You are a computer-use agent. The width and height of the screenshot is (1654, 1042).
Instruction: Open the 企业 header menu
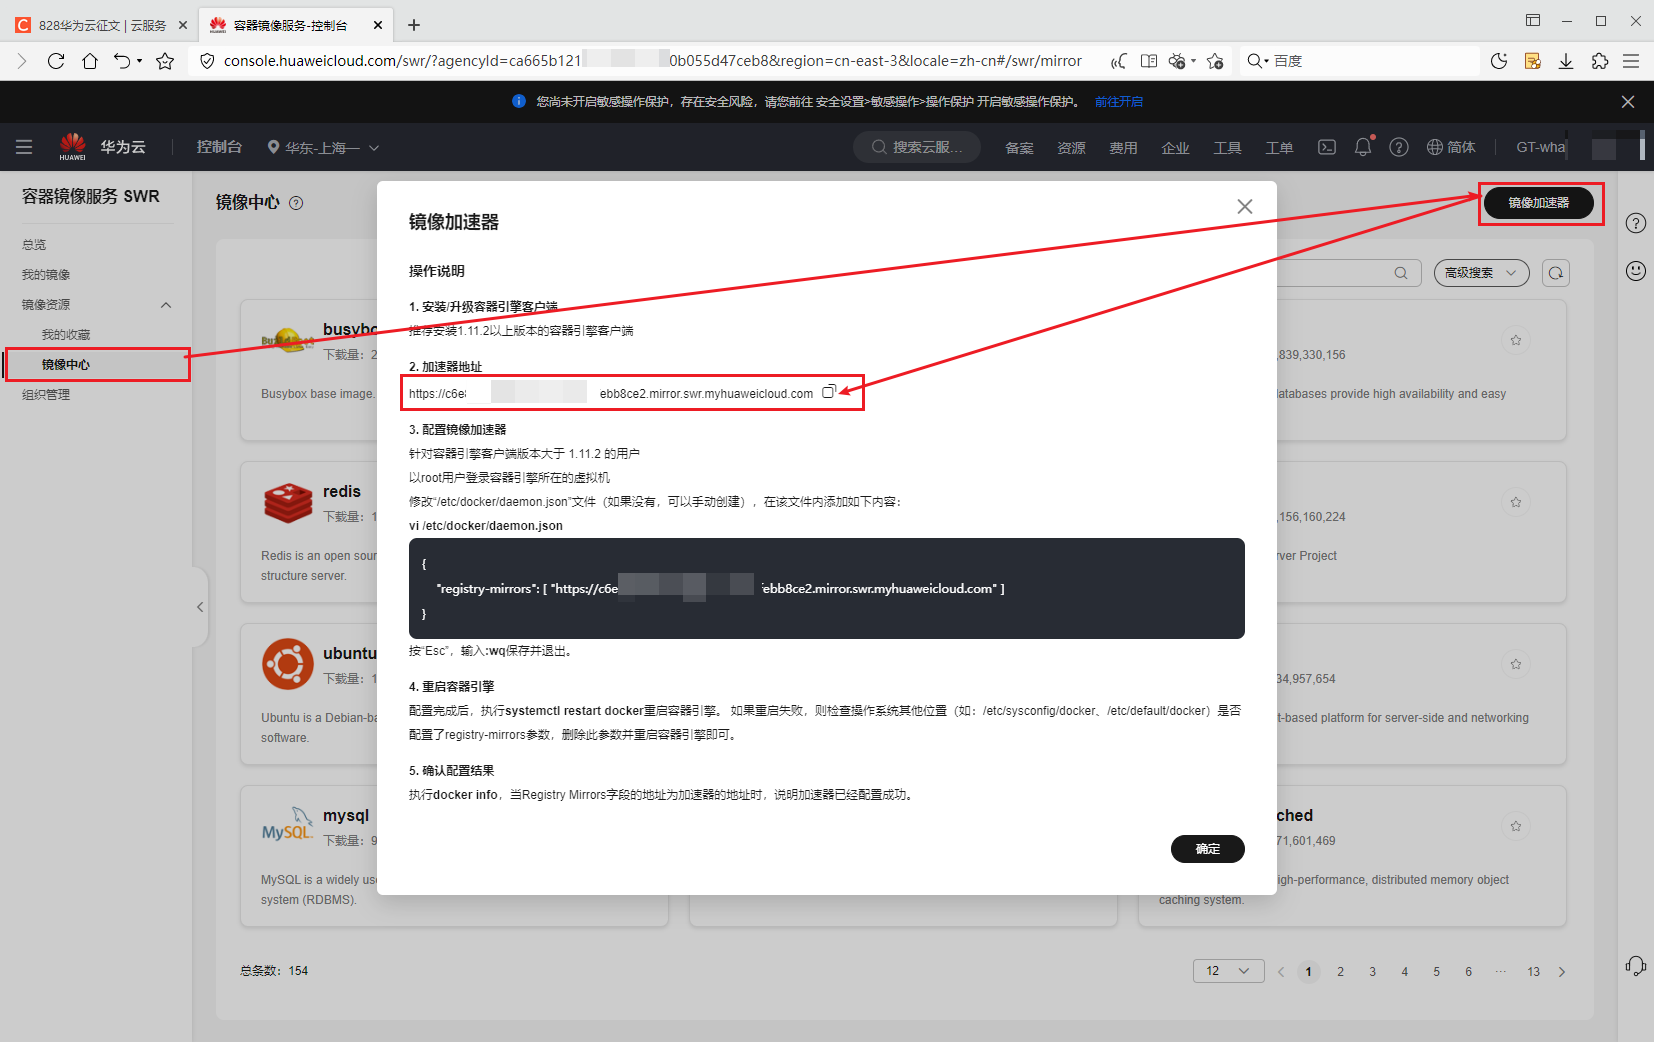1175,148
